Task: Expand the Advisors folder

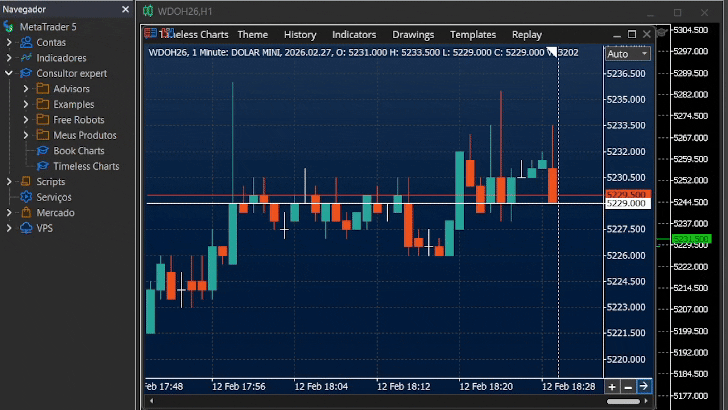Action: click(26, 89)
